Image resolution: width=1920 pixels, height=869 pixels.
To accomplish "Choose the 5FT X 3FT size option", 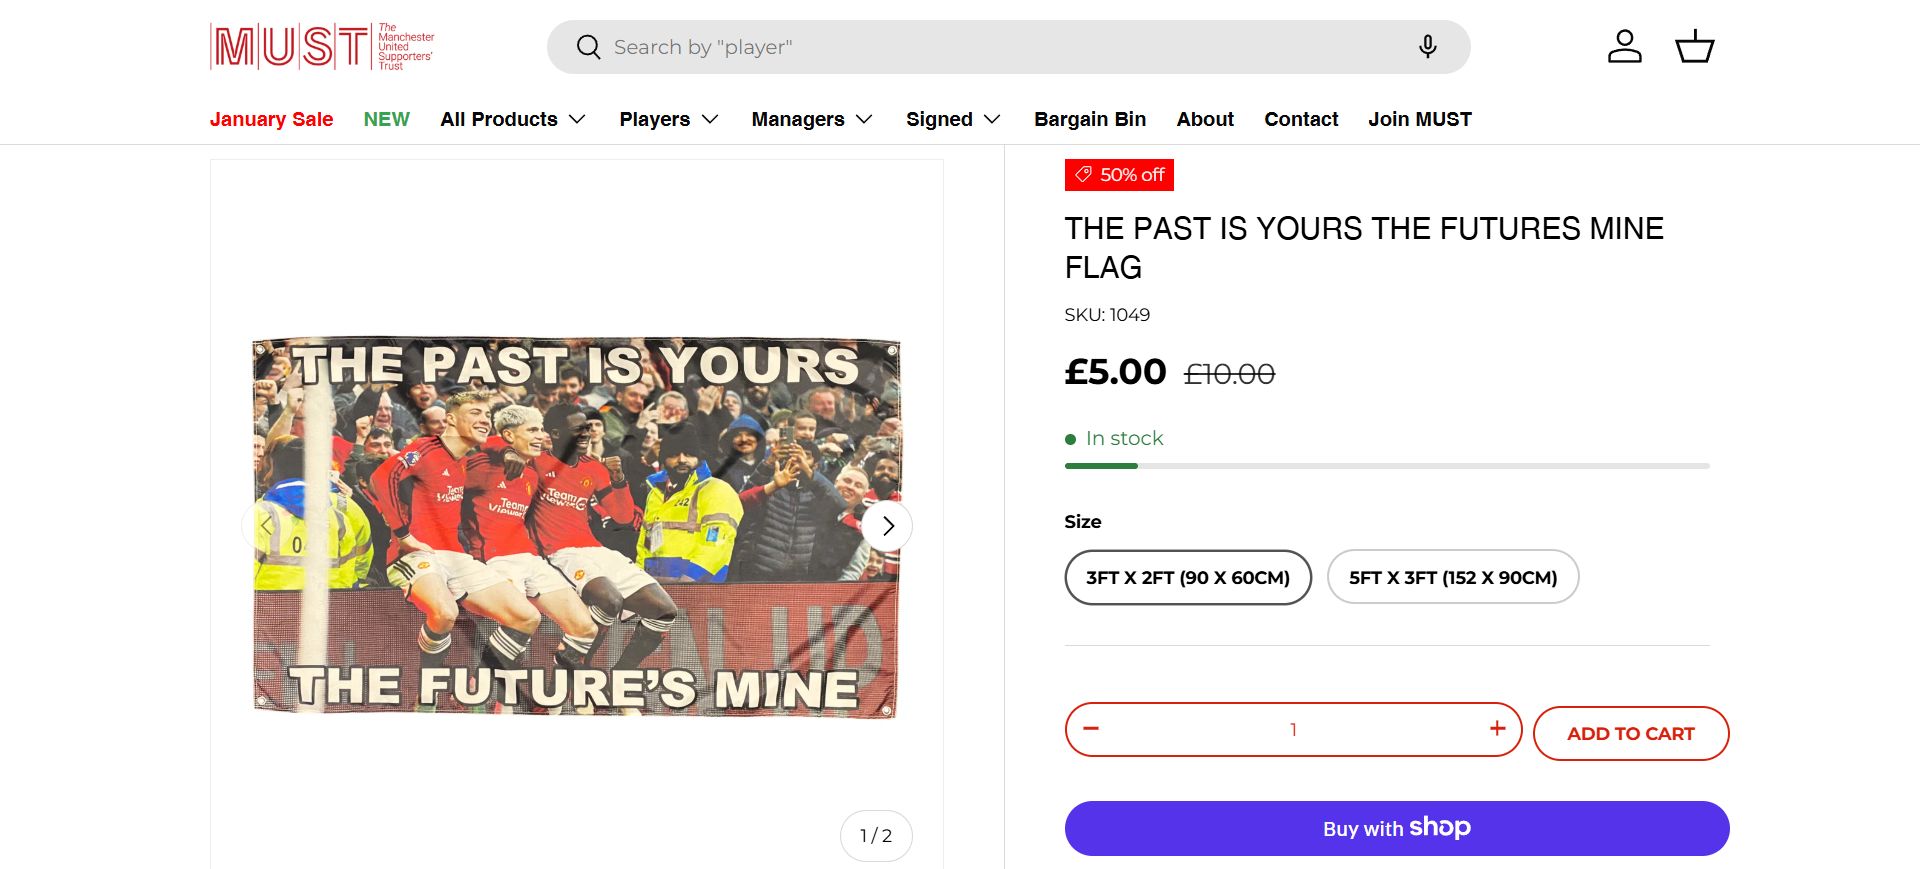I will (x=1452, y=578).
